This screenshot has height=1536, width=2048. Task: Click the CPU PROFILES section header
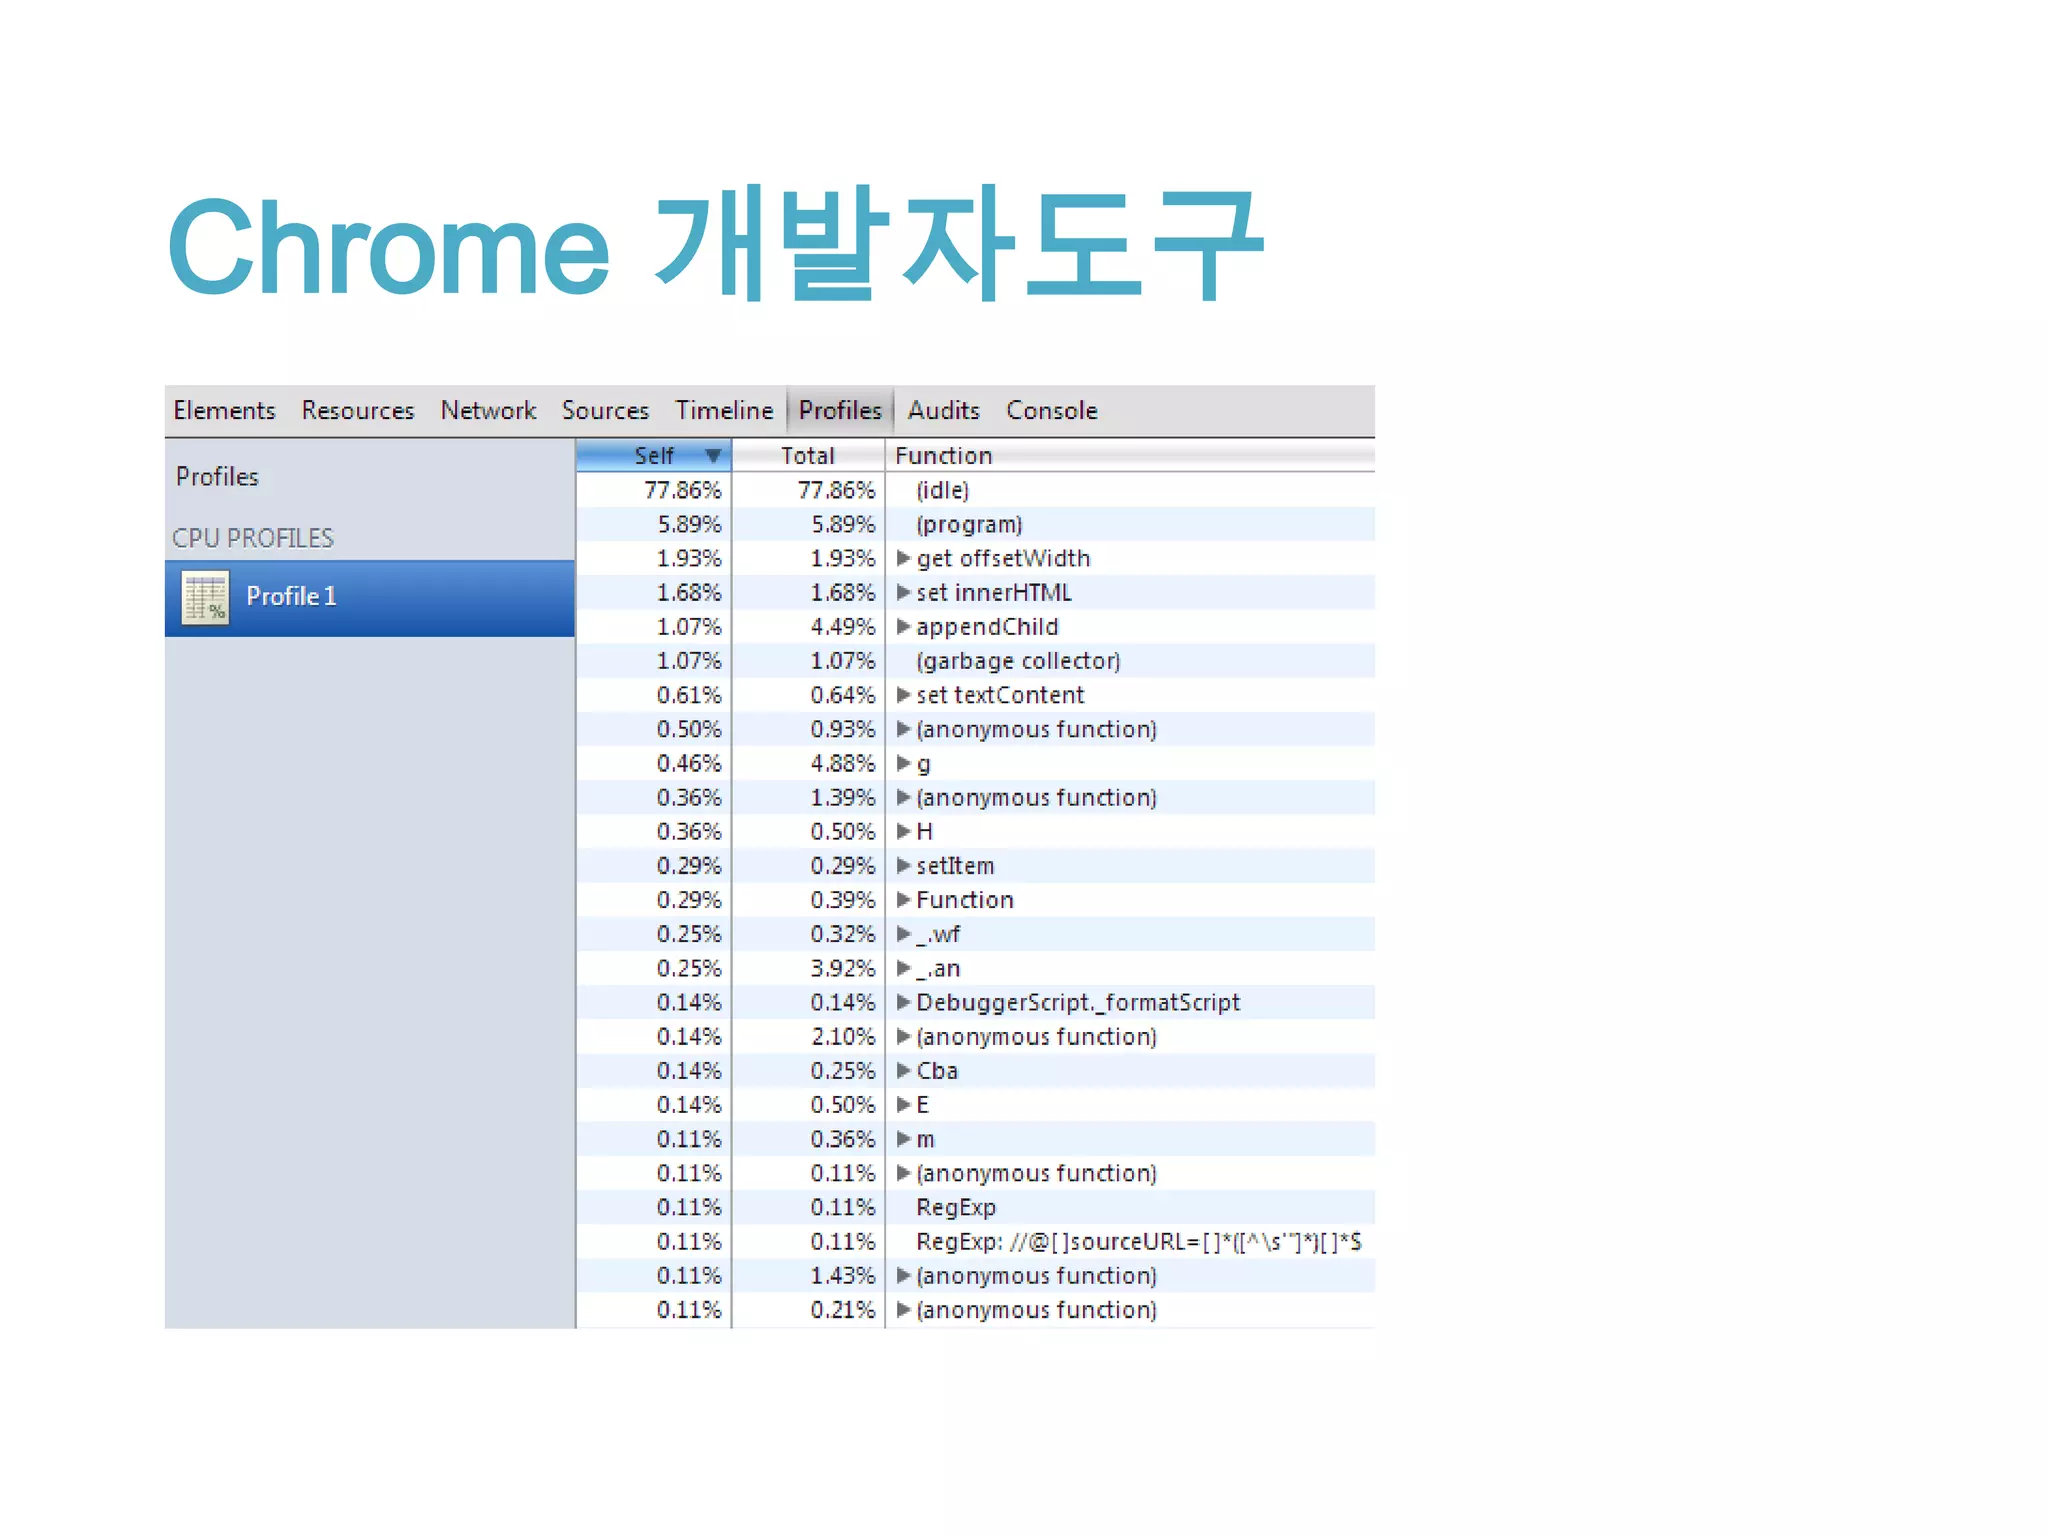tap(253, 538)
